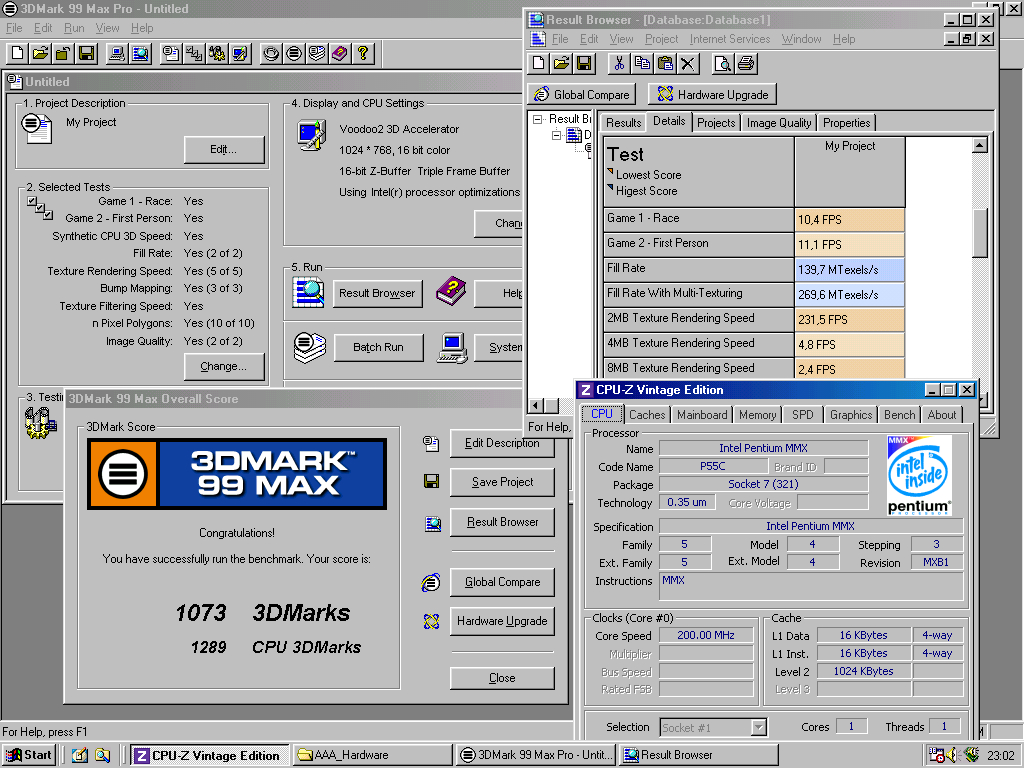Click Result Browser button in Run section
Viewport: 1024px width, 768px height.
coord(377,293)
